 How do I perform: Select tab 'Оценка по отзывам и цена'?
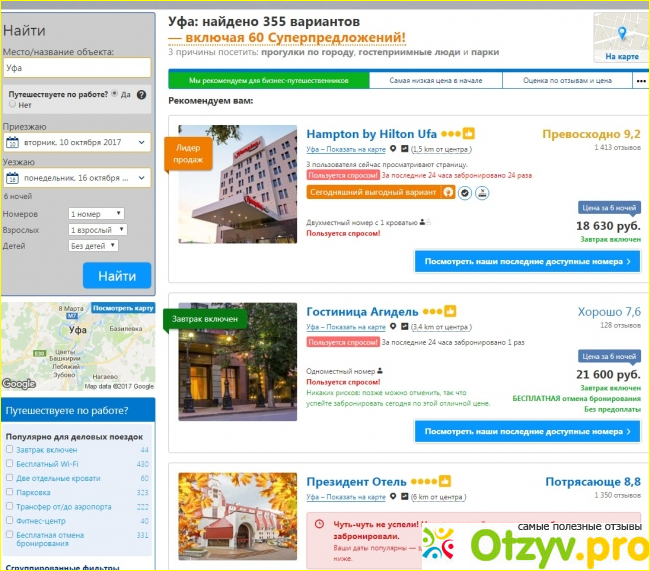pyautogui.click(x=567, y=80)
